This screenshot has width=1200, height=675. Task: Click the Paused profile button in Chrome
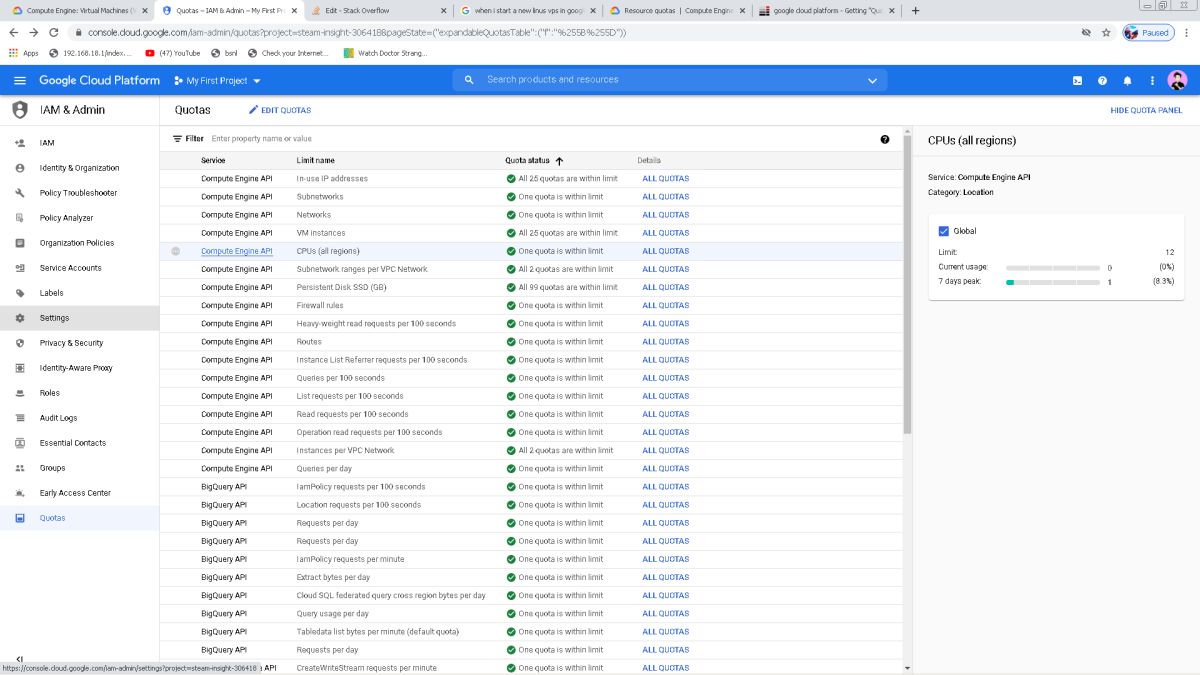tap(1147, 32)
